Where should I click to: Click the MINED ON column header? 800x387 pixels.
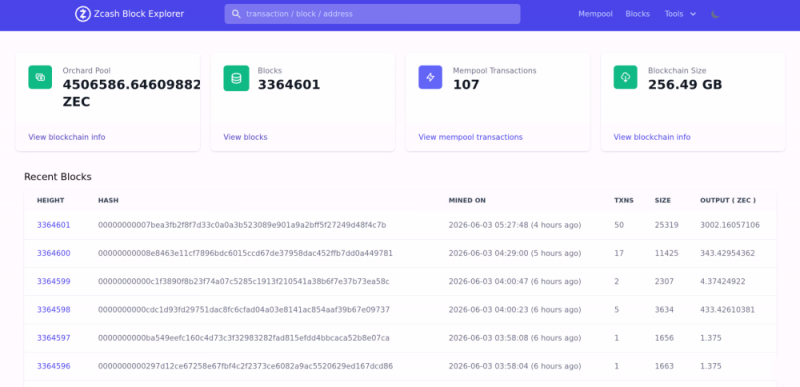pyautogui.click(x=467, y=200)
